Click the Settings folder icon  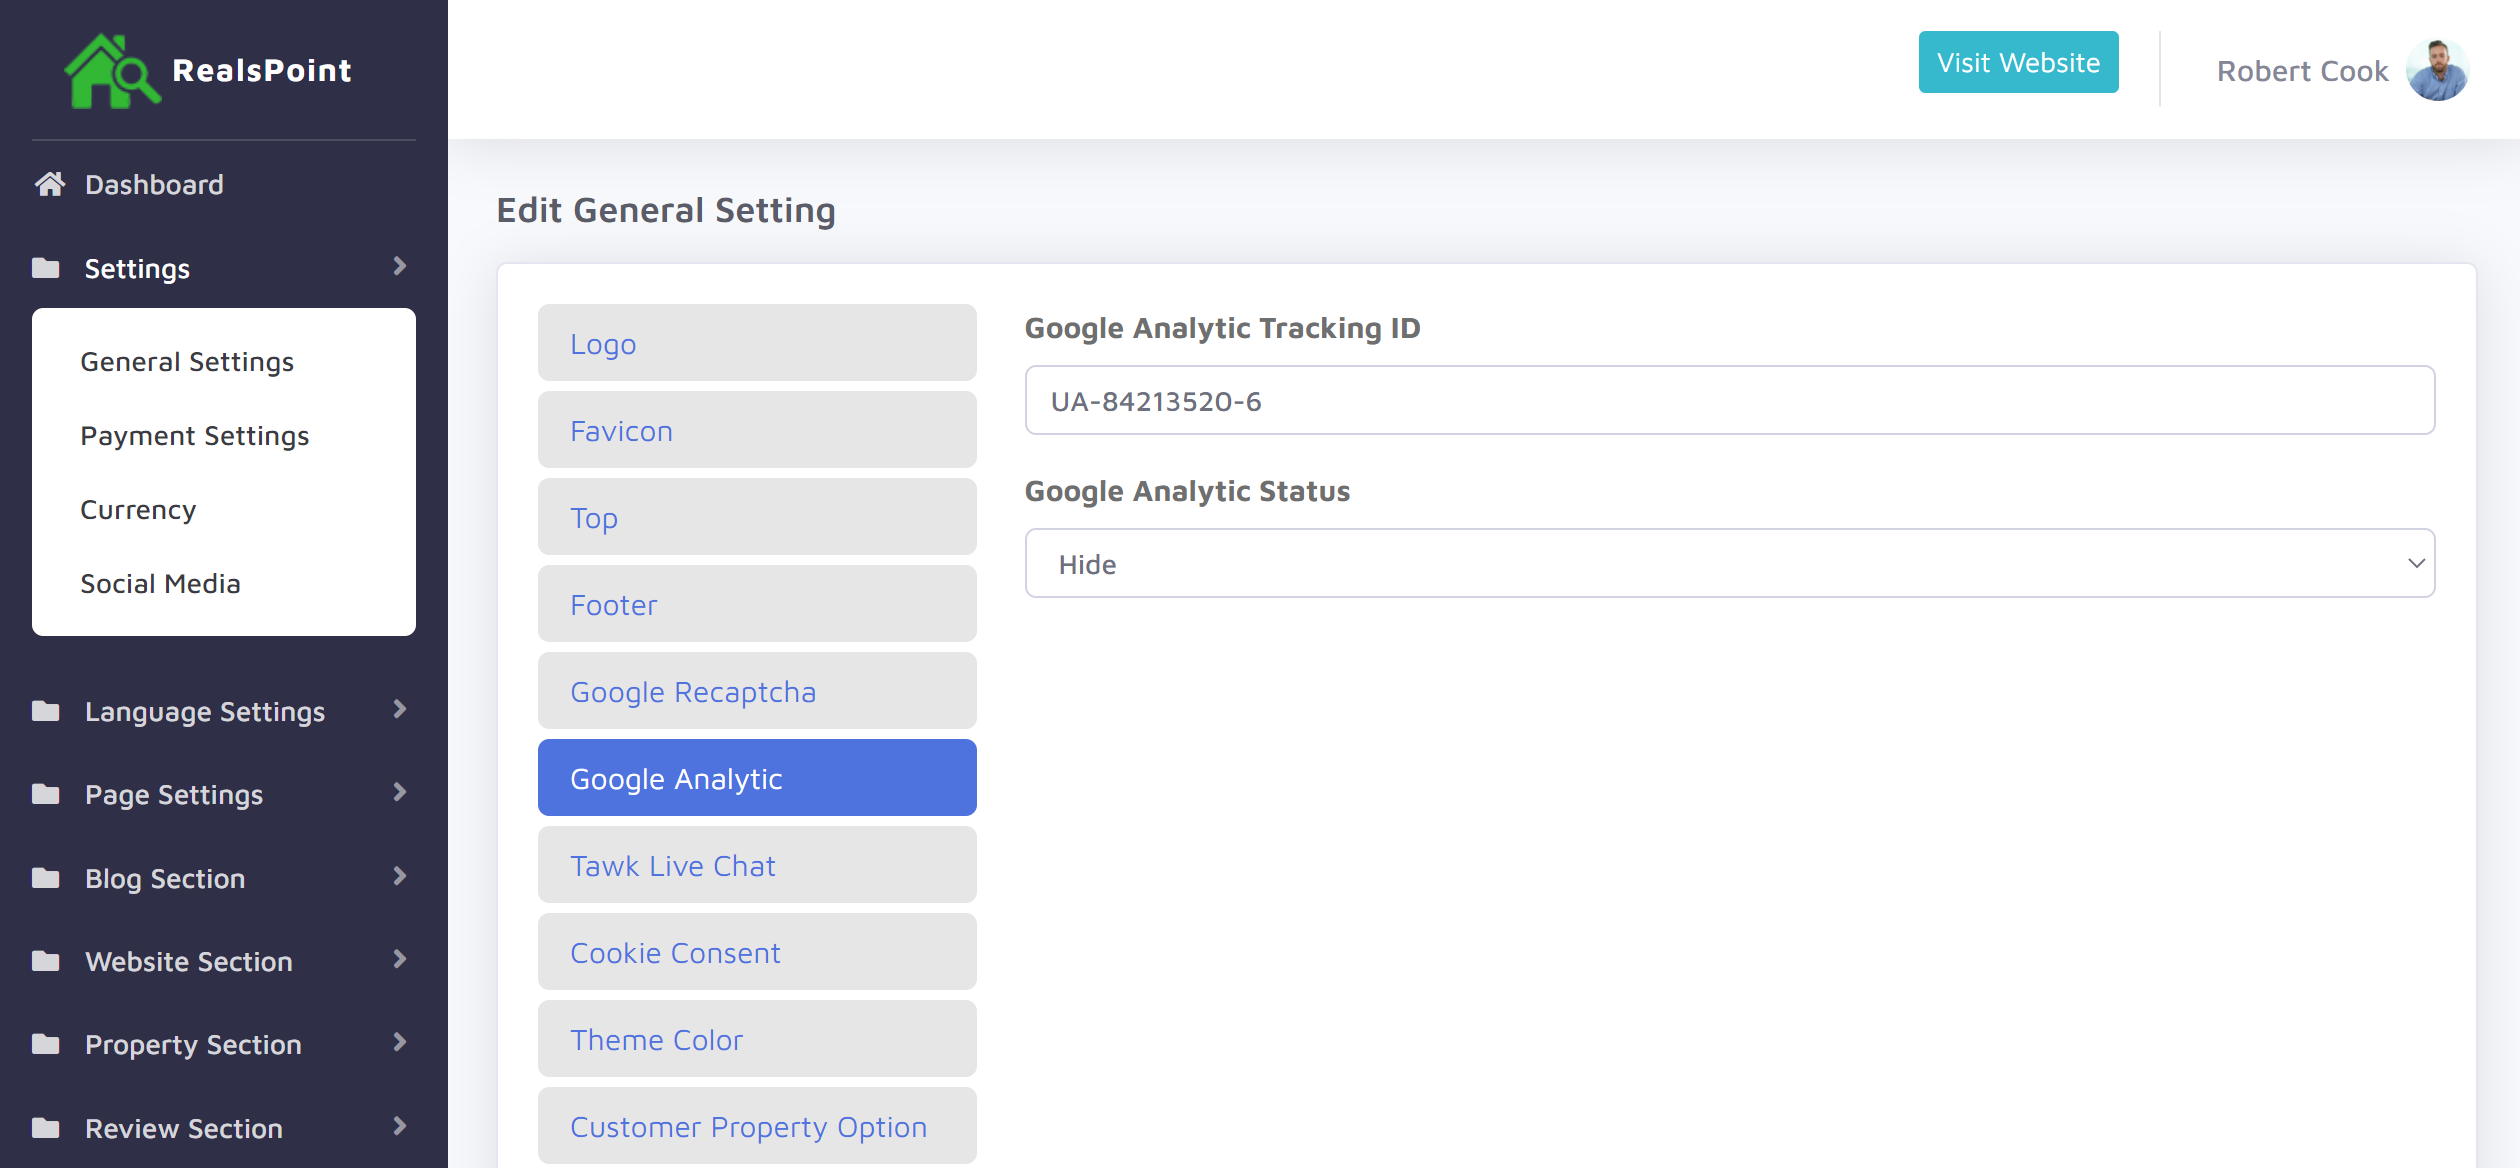coord(46,268)
